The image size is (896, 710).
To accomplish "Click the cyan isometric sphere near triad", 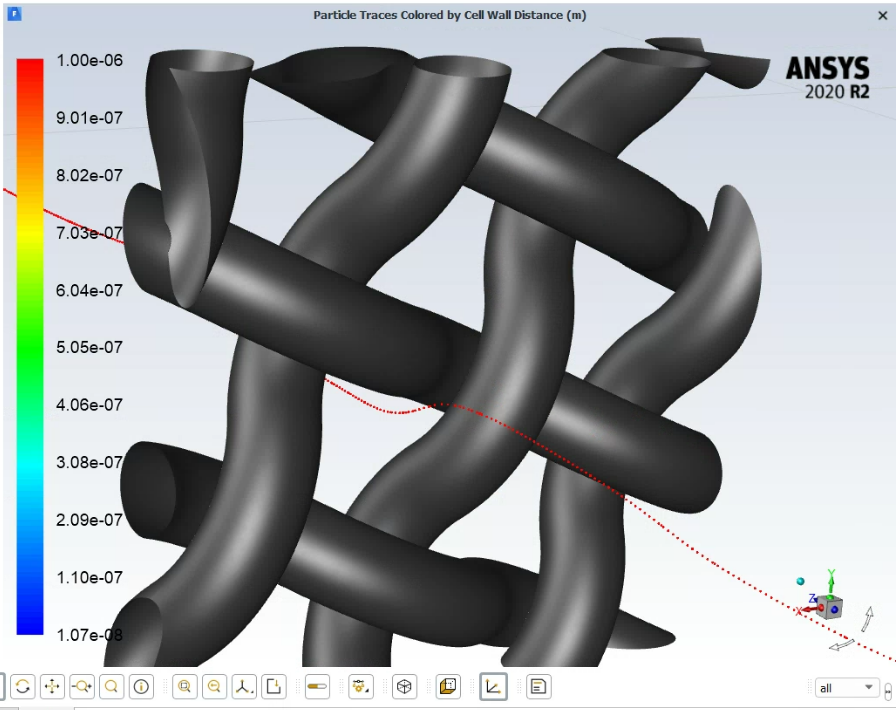I will coord(801,581).
